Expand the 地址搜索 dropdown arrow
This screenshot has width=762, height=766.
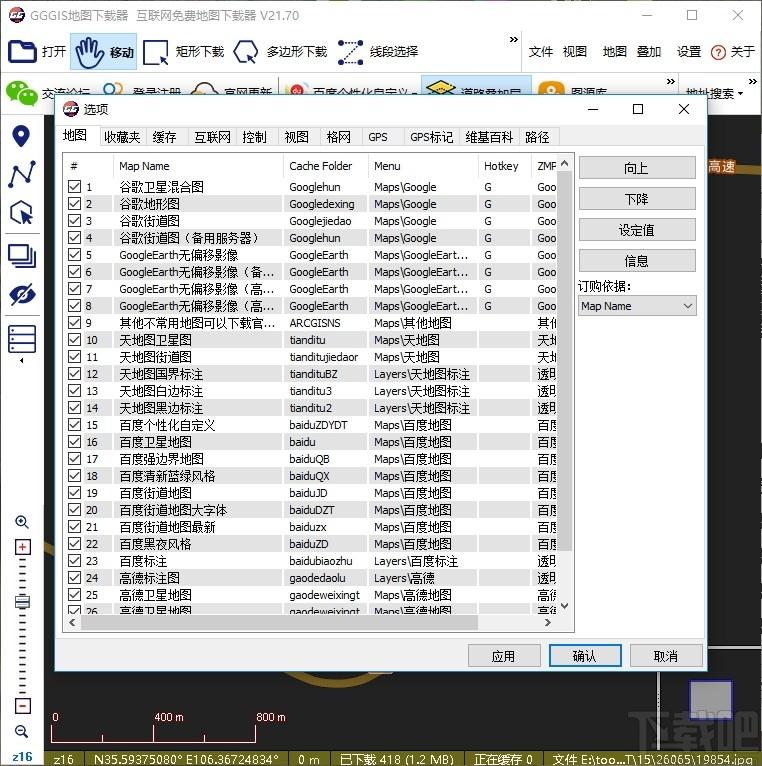click(740, 94)
